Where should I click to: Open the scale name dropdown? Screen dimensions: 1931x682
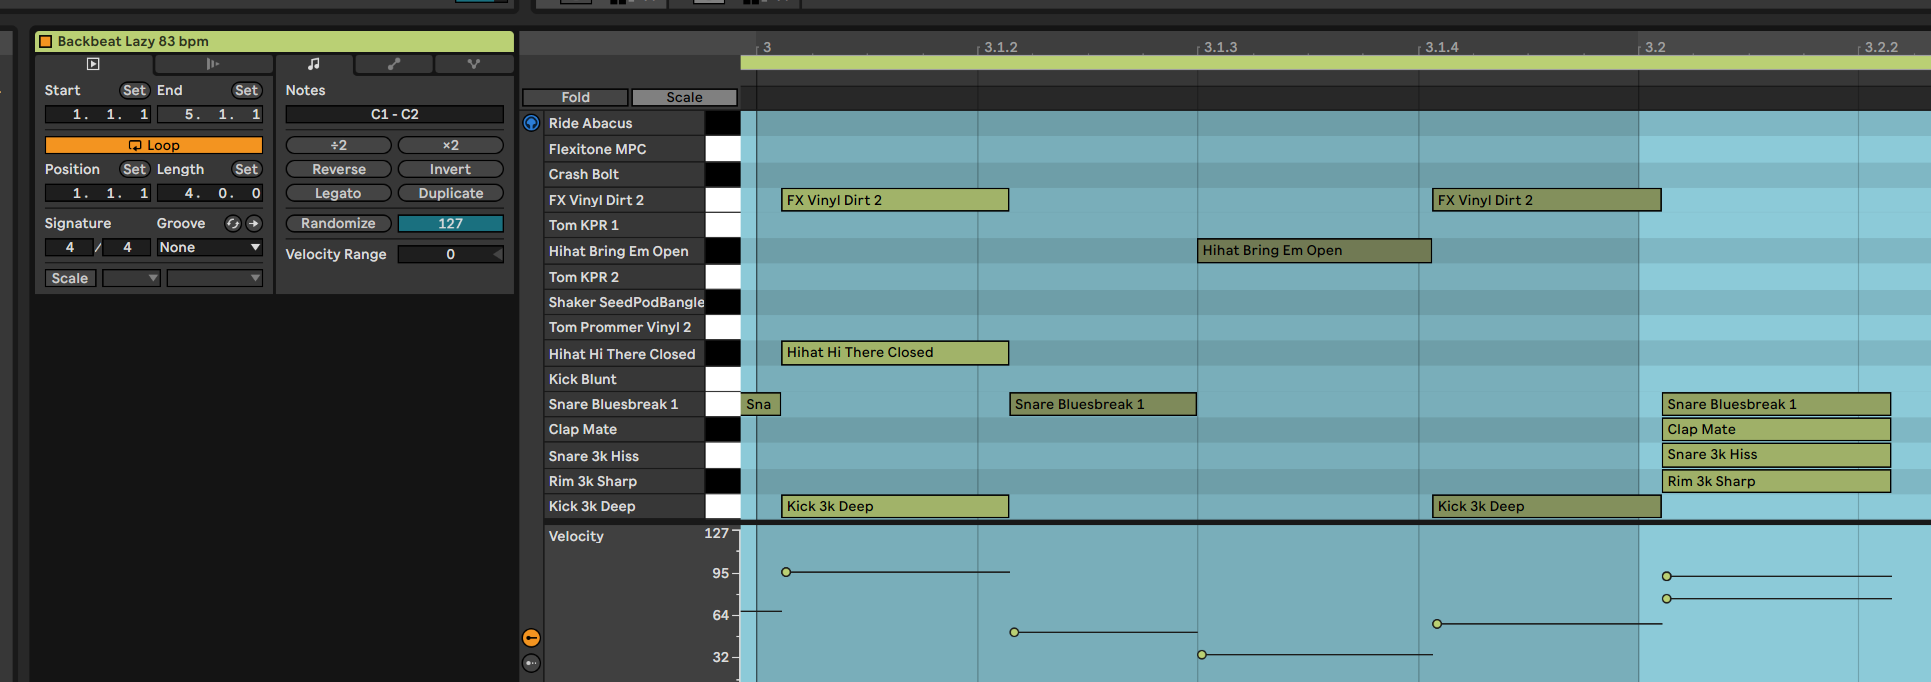214,278
